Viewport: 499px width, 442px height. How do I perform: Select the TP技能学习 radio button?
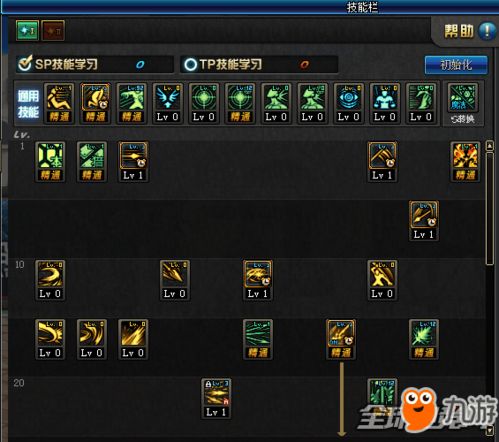[x=191, y=64]
